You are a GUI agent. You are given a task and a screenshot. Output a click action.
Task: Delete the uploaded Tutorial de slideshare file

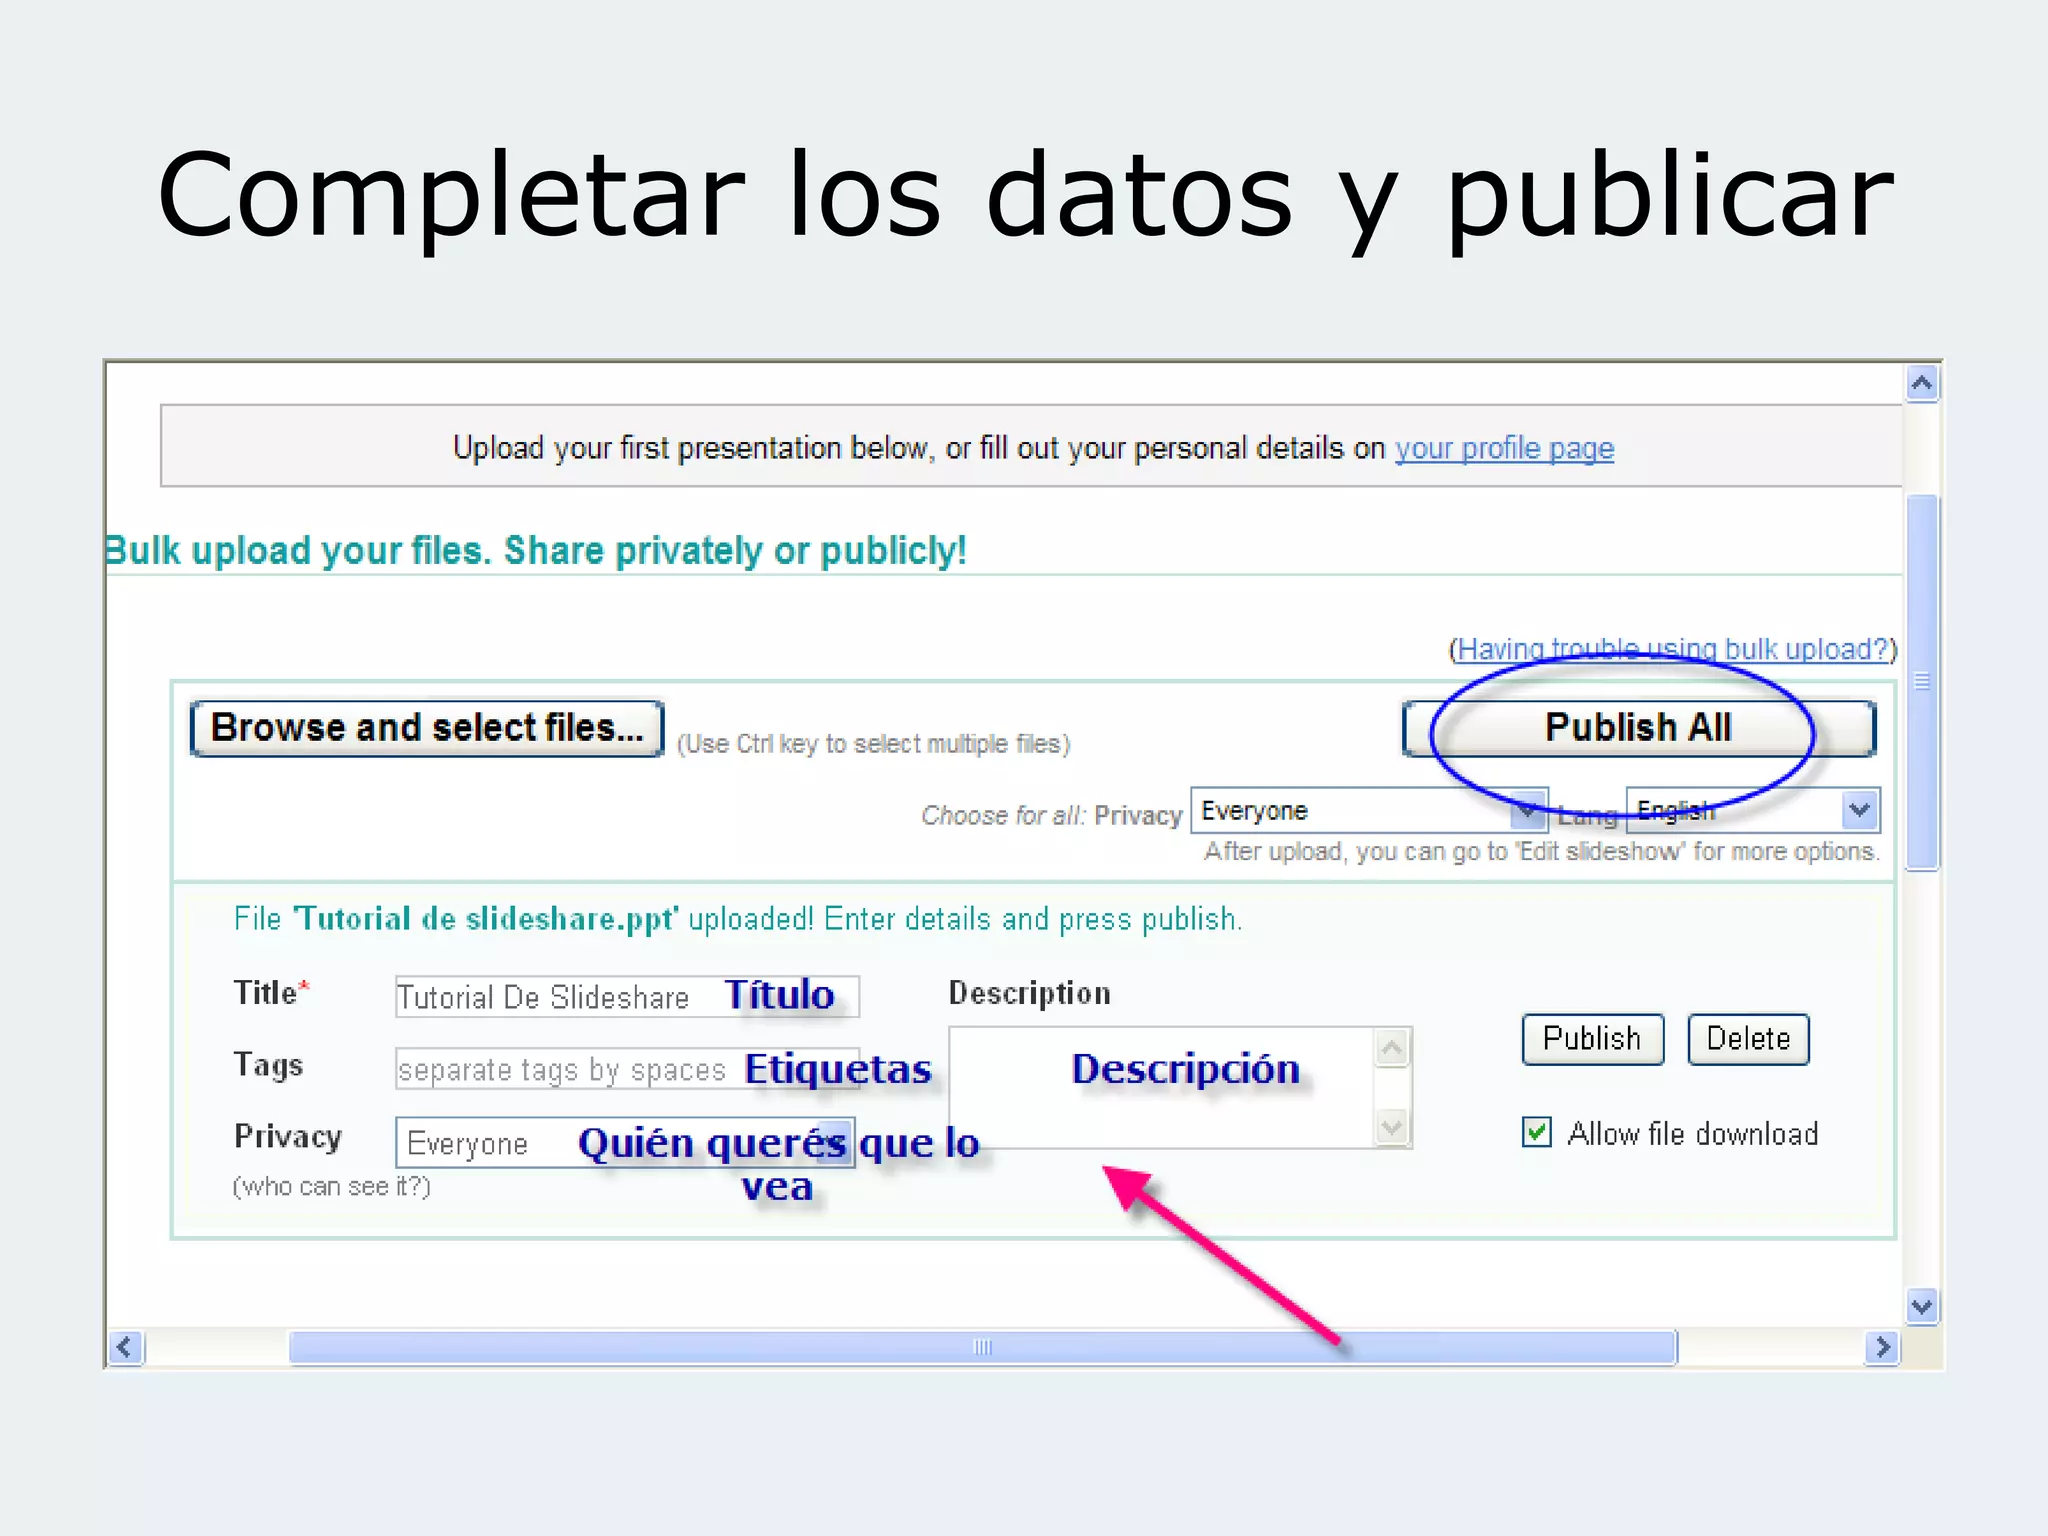pyautogui.click(x=1748, y=1039)
